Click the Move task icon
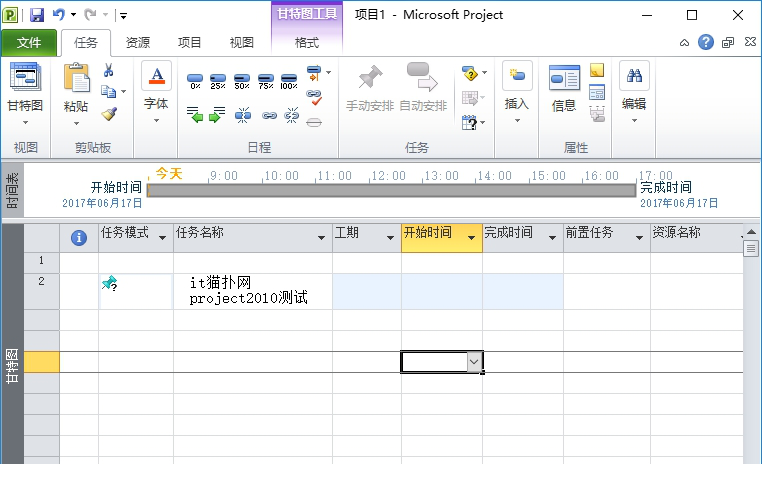The height and width of the screenshot is (482, 762). (x=470, y=98)
